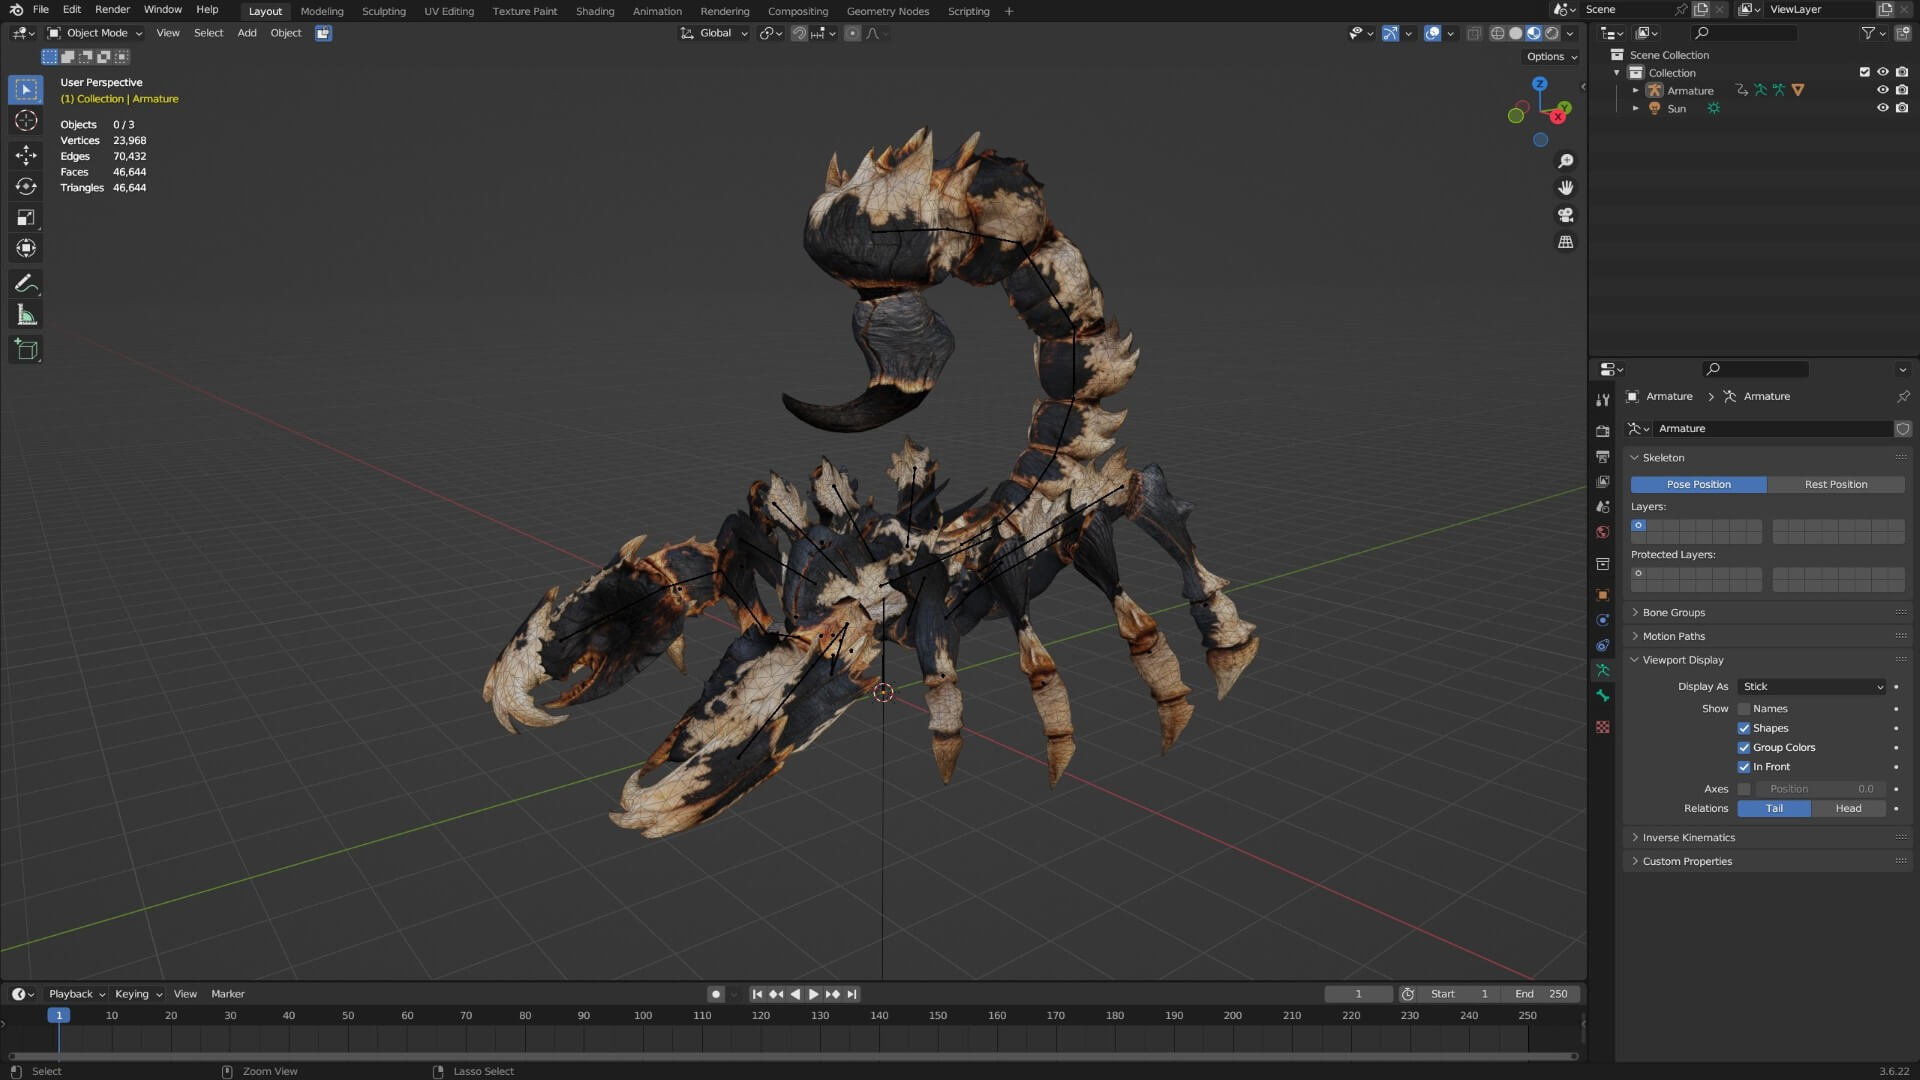Open the World properties tab

point(1603,532)
